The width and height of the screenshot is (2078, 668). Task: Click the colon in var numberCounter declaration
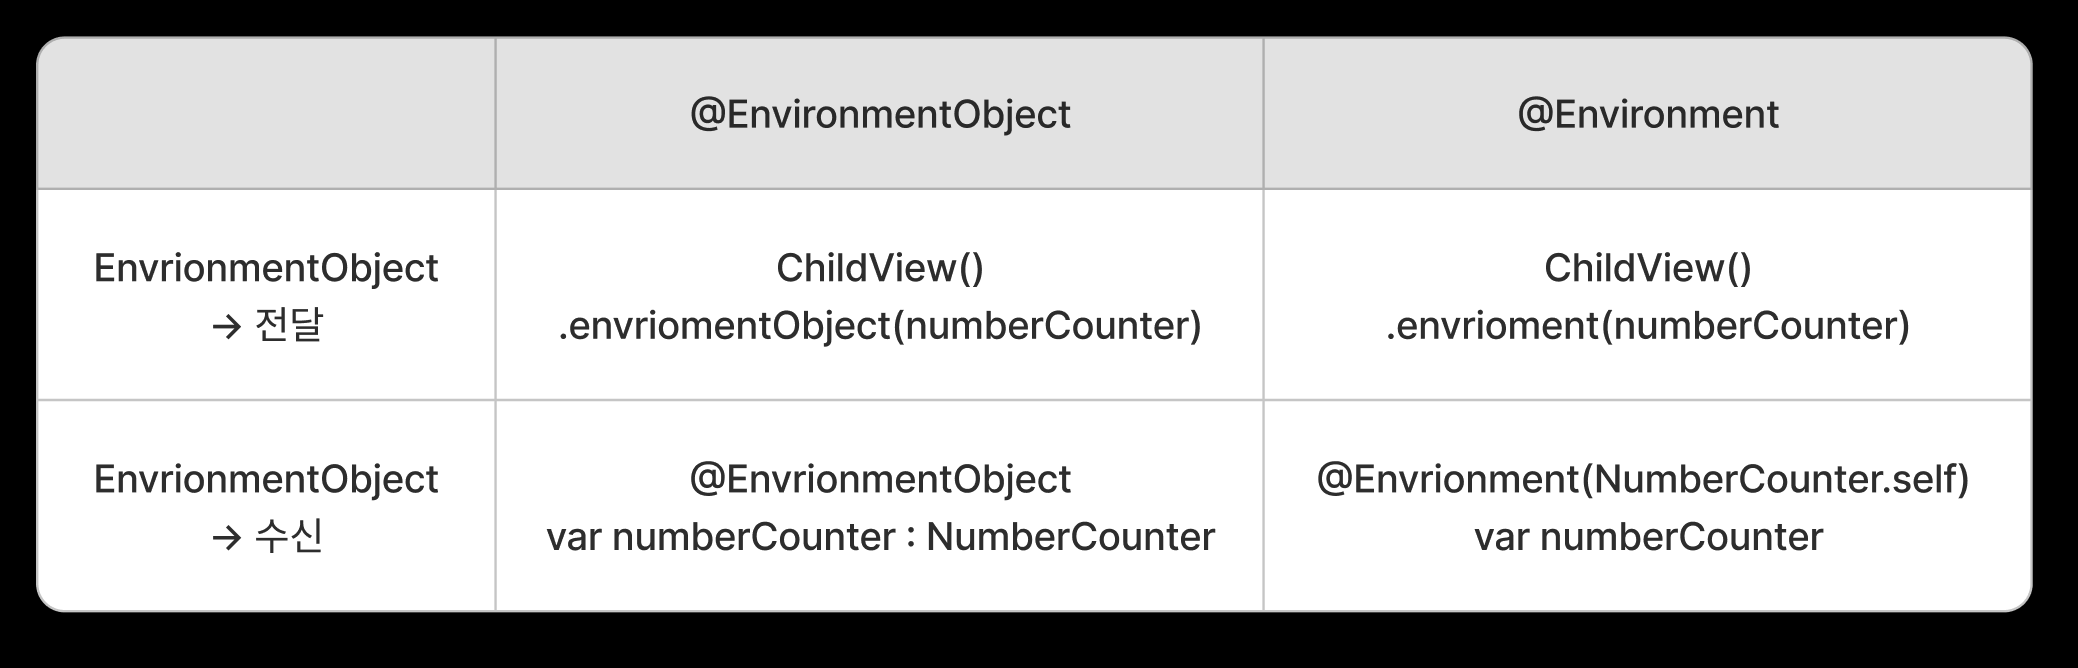(x=911, y=539)
